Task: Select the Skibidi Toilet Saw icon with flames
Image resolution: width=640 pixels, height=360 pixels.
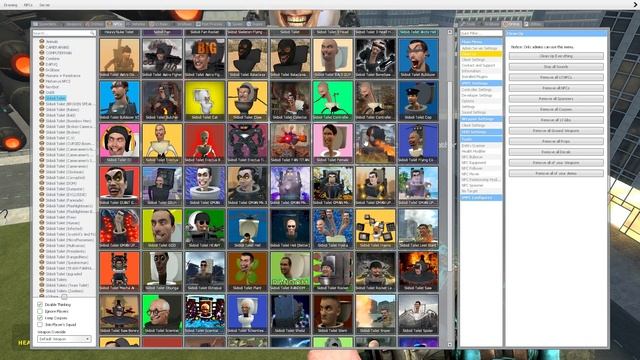Action: pyautogui.click(x=418, y=271)
